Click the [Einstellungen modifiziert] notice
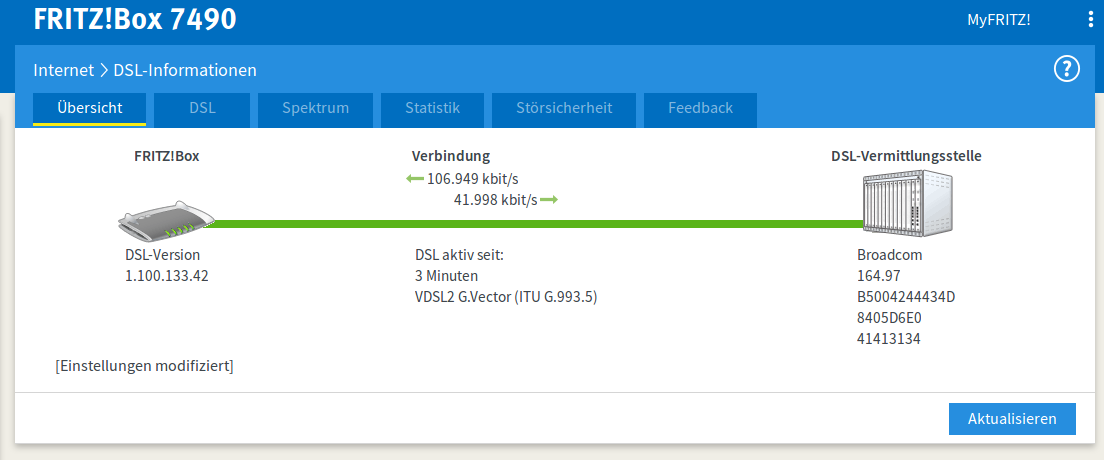The height and width of the screenshot is (460, 1104). click(144, 366)
